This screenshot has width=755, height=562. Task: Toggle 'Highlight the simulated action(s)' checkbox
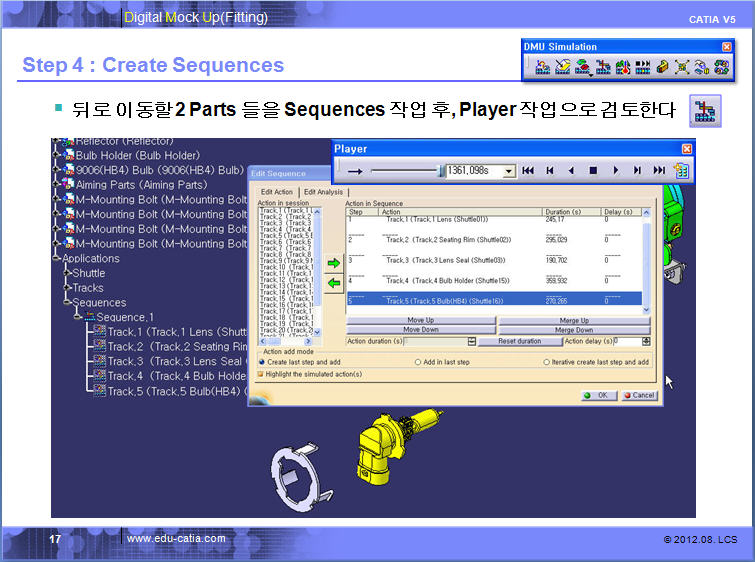[x=262, y=374]
